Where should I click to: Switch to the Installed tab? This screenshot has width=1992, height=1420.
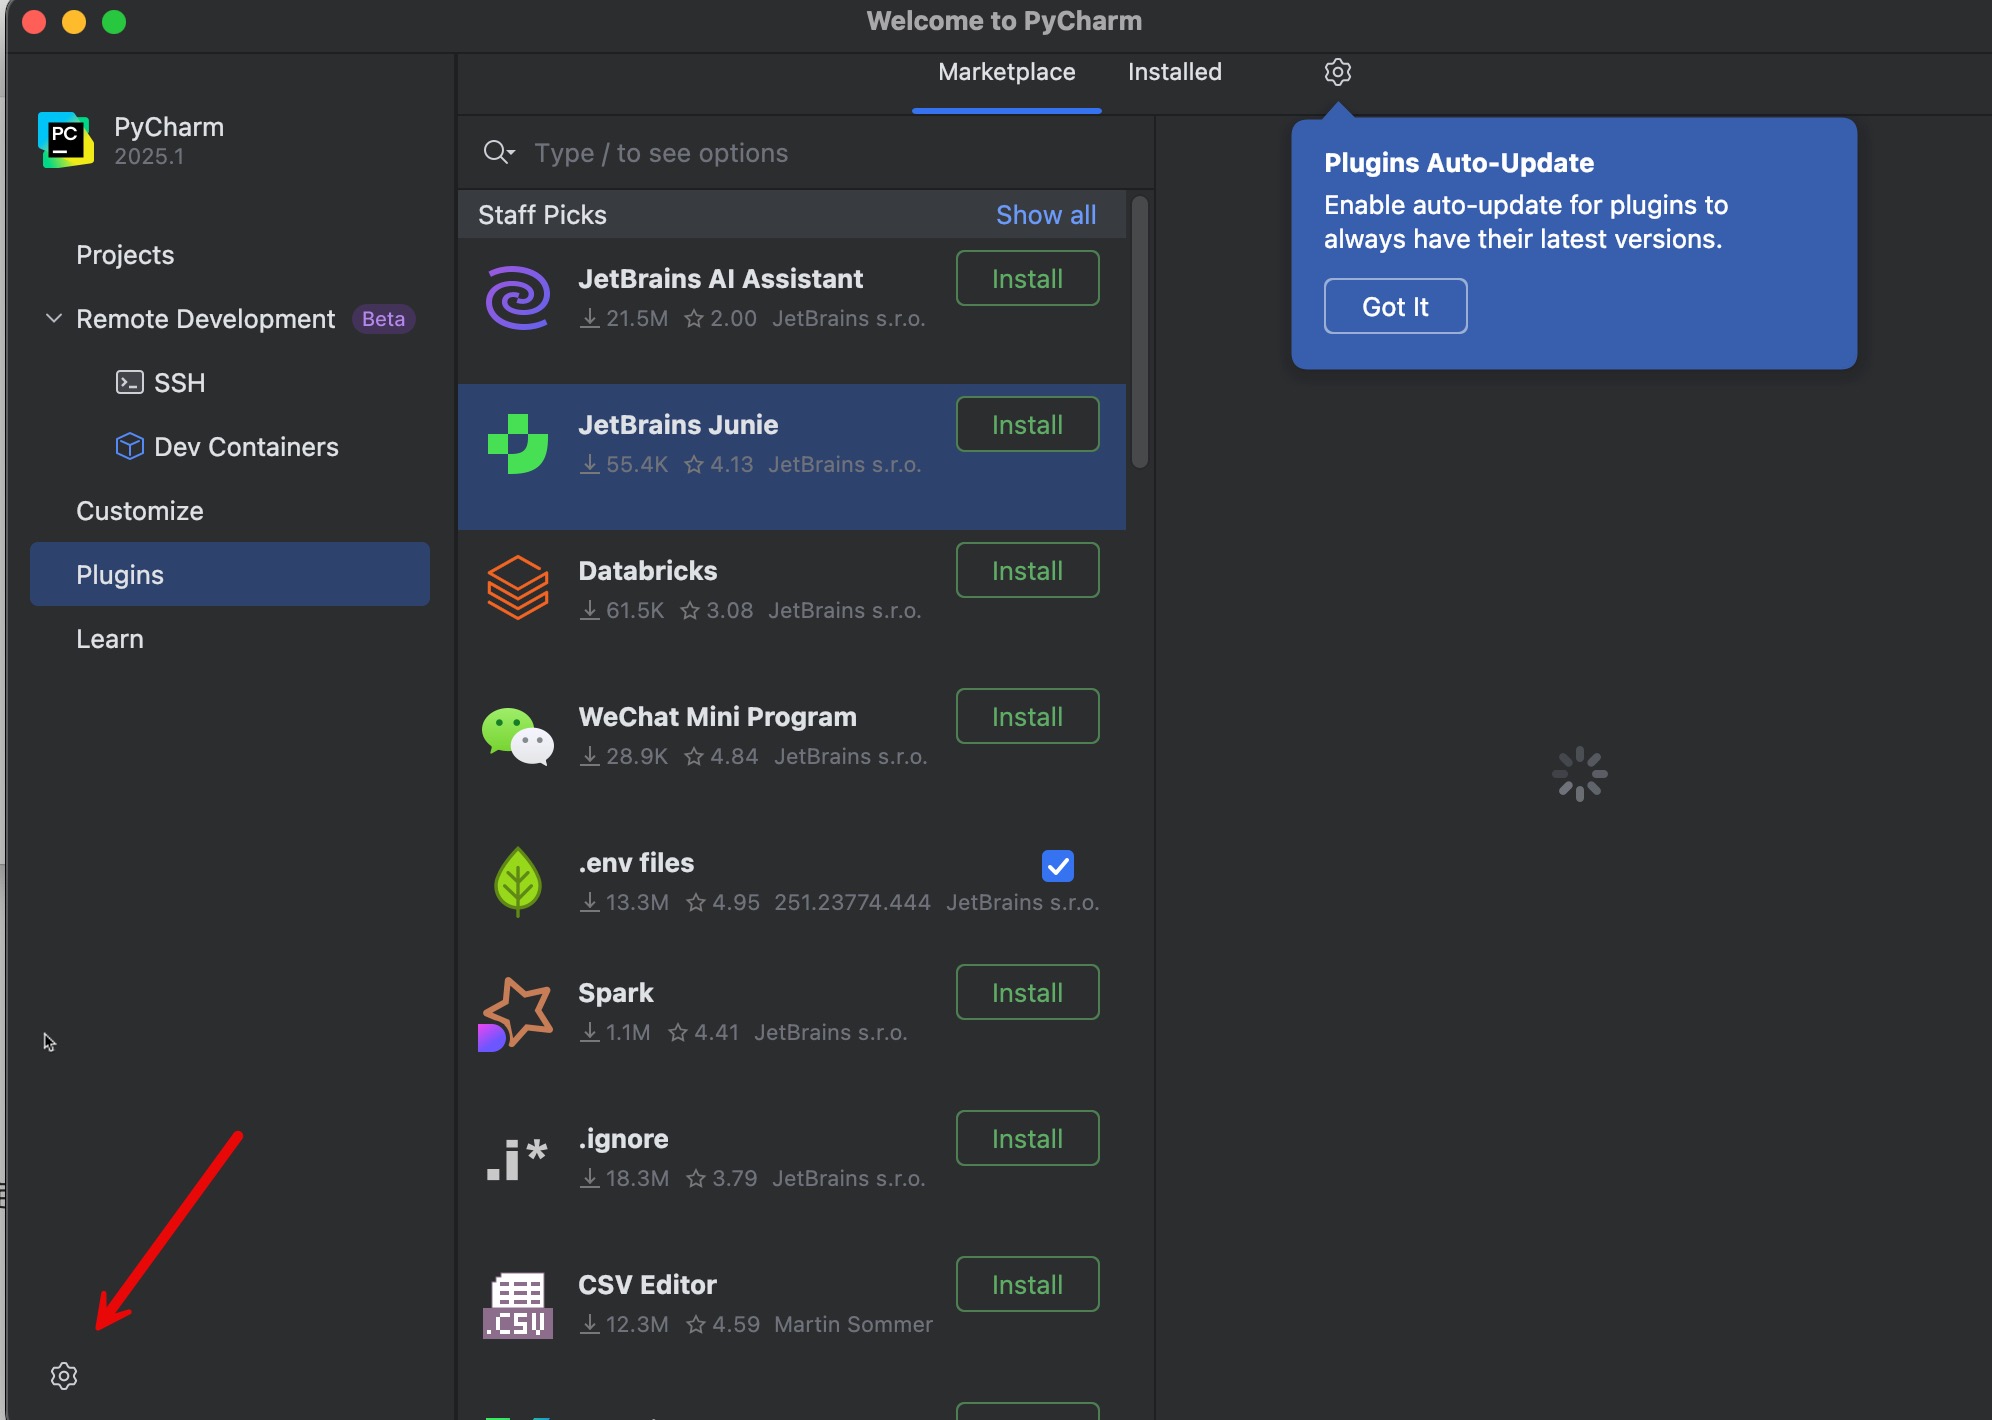point(1174,72)
